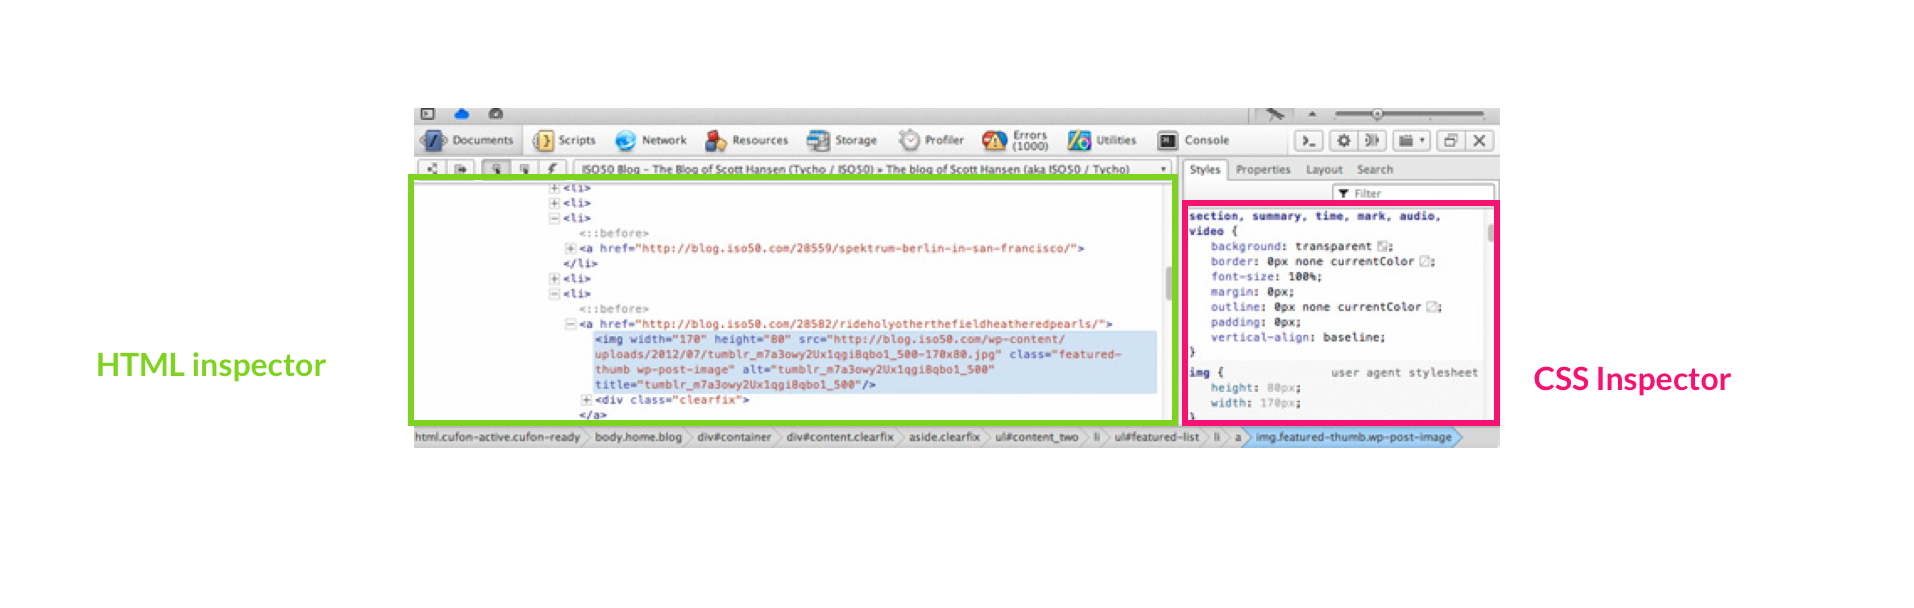This screenshot has height=608, width=1914.
Task: Open the Storage panel
Action: [842, 141]
